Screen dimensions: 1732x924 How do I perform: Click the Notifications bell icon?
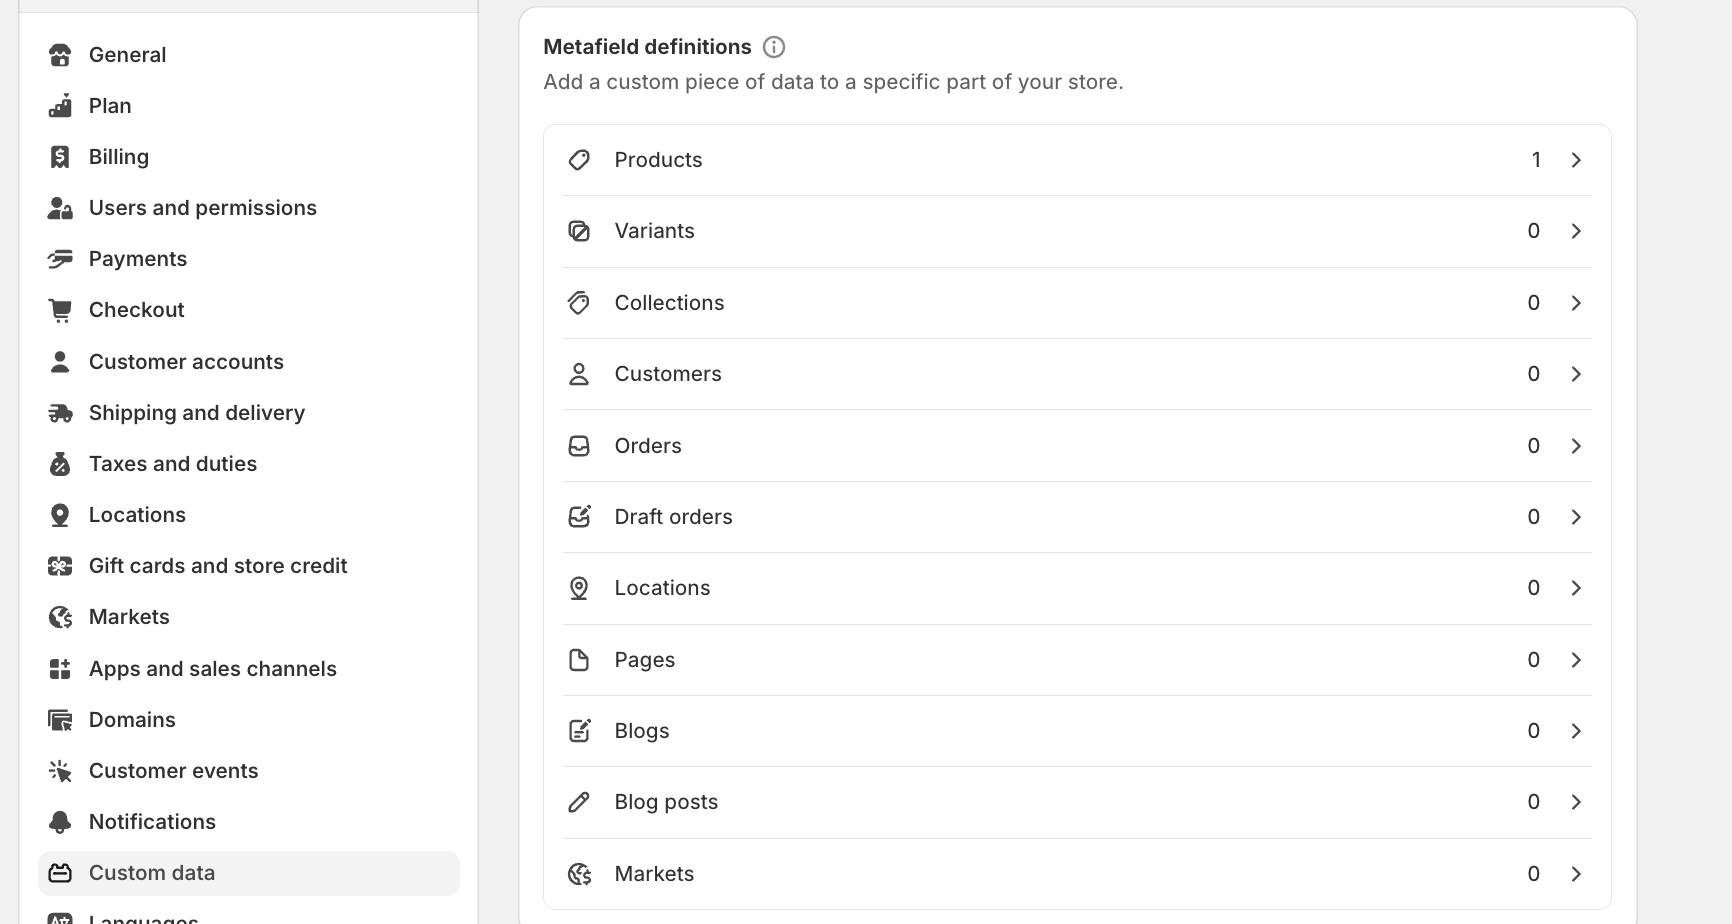click(x=60, y=822)
